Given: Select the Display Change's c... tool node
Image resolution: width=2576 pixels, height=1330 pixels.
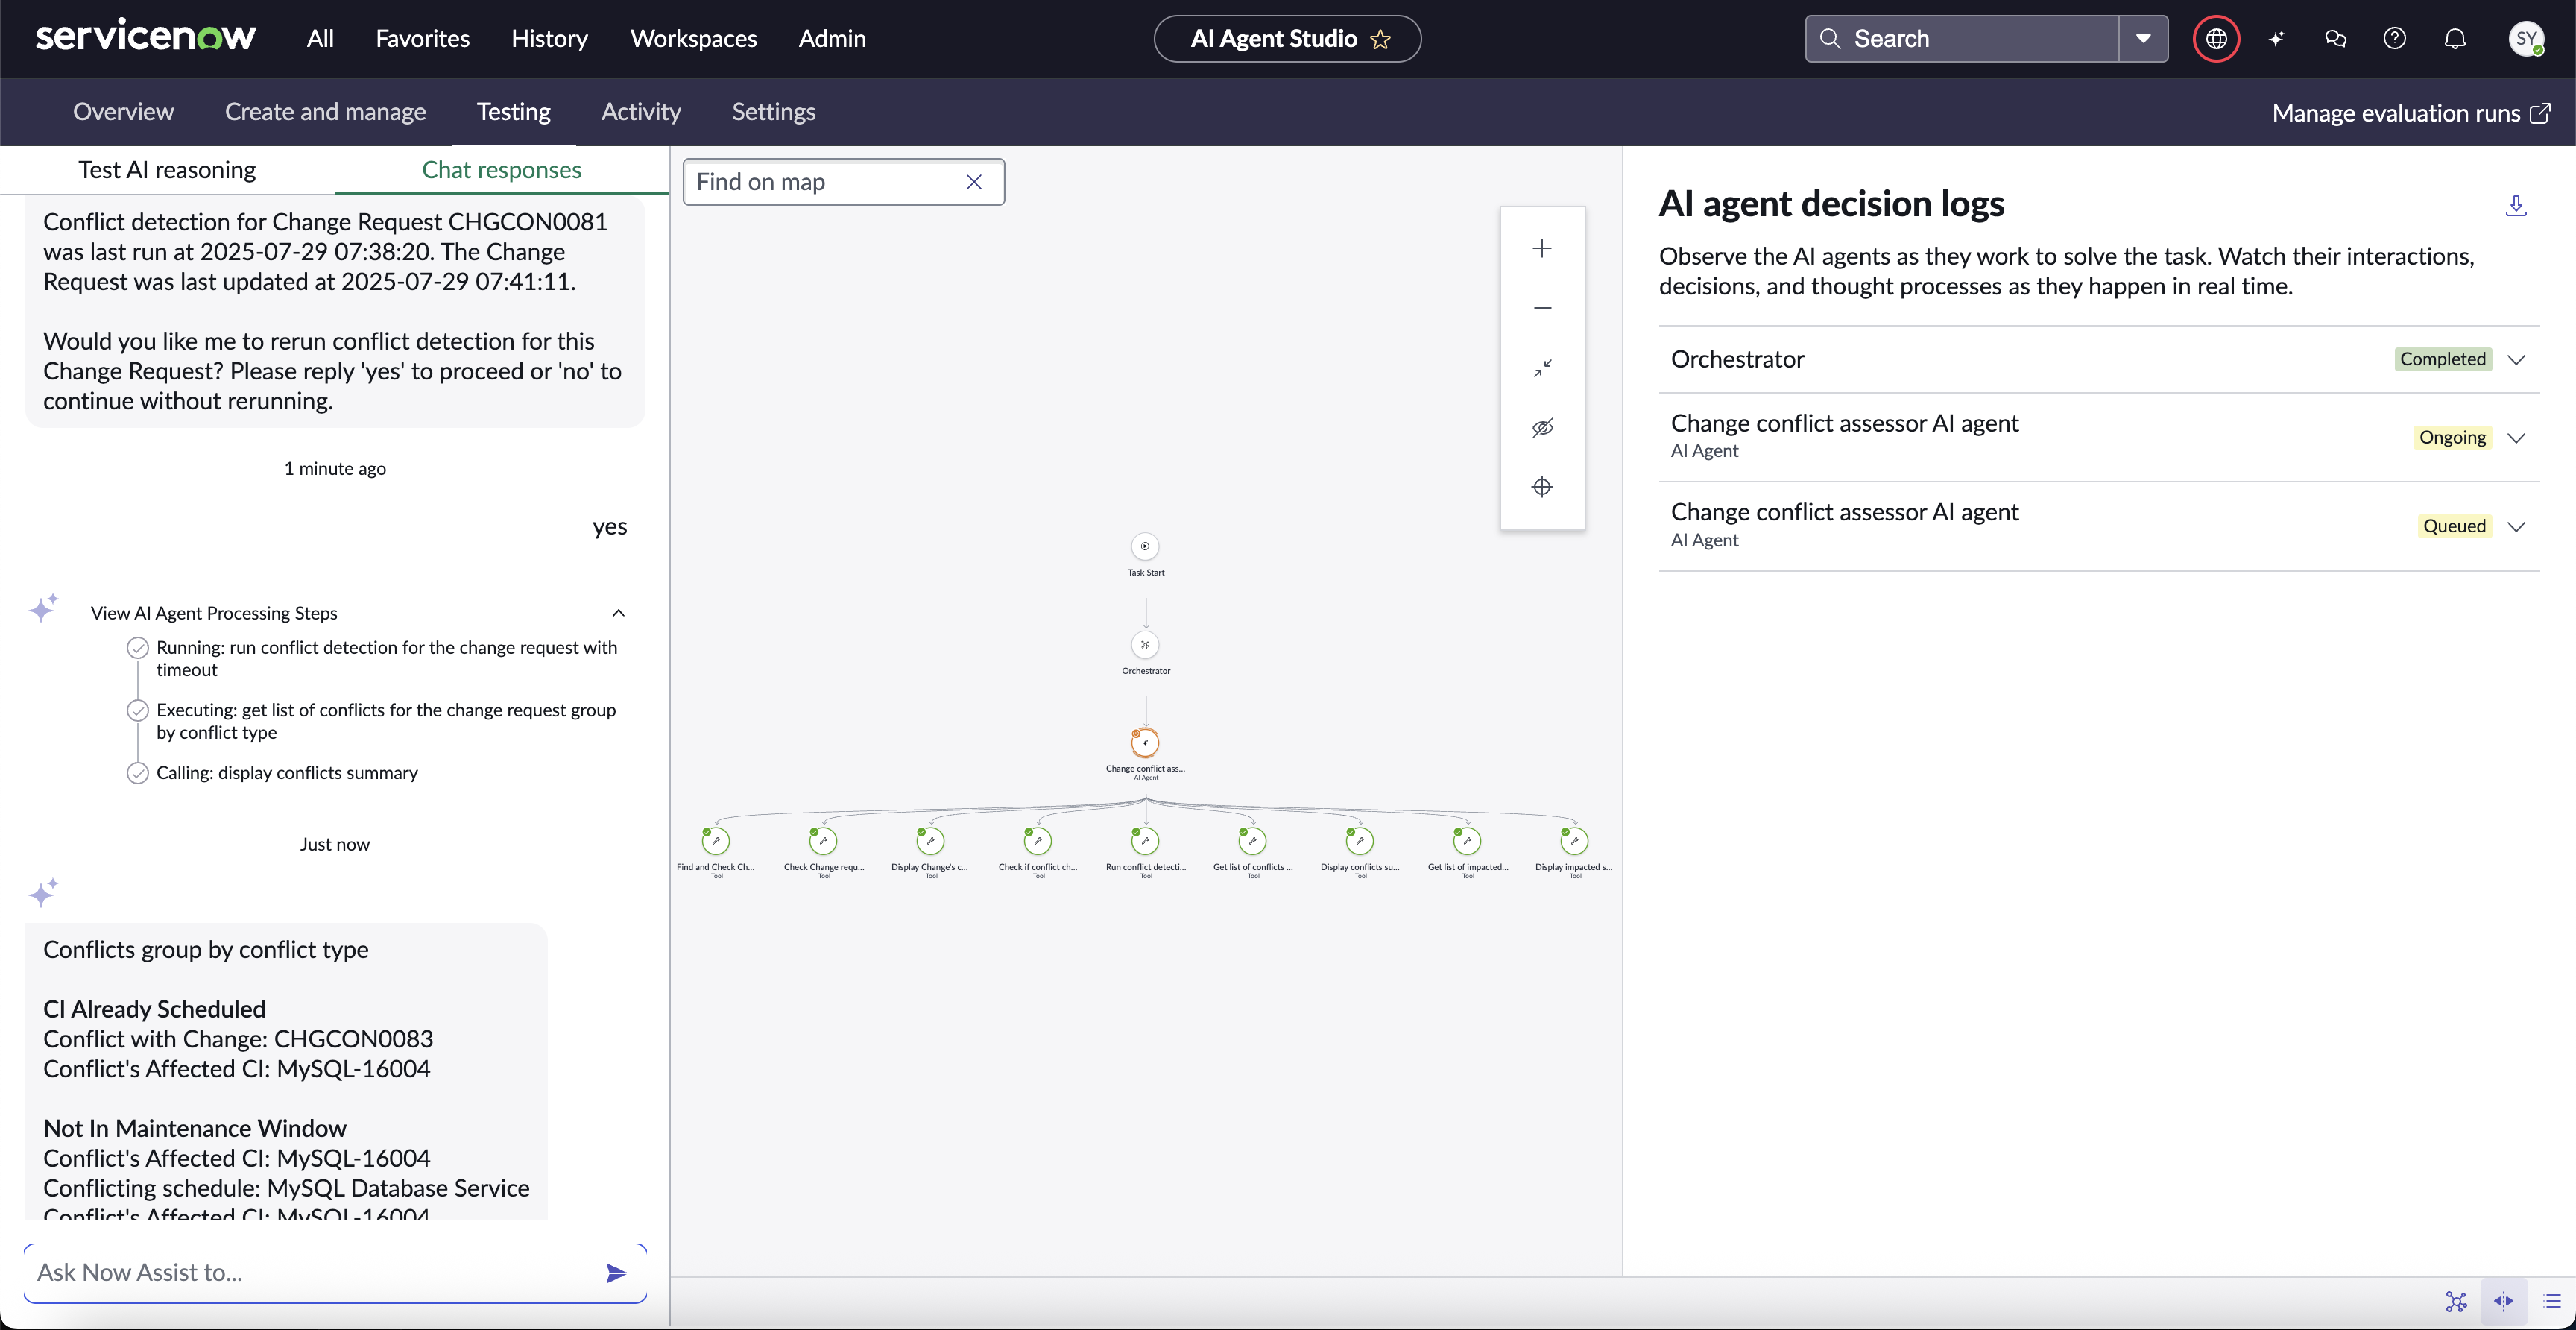Looking at the screenshot, I should tap(930, 841).
